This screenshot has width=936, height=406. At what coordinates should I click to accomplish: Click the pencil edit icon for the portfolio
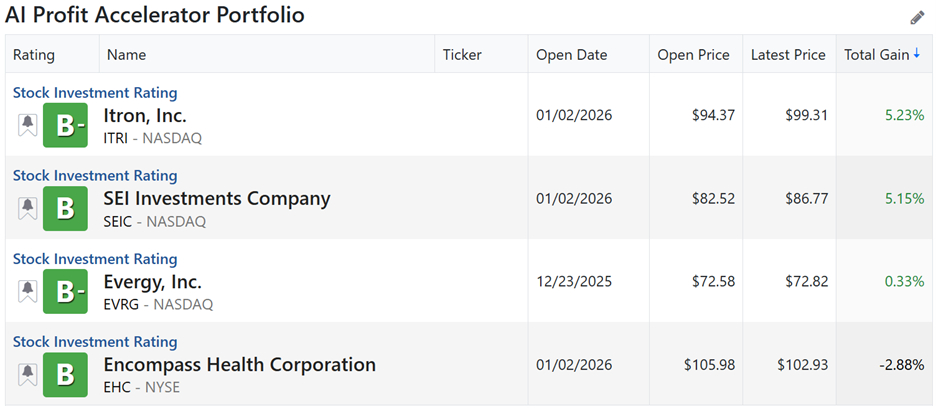(x=917, y=17)
